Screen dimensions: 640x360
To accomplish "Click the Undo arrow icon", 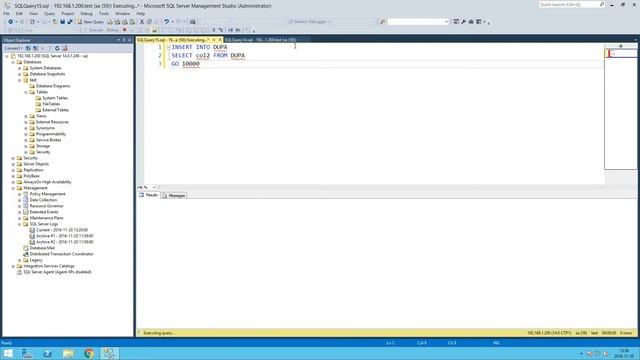I will (x=167, y=22).
